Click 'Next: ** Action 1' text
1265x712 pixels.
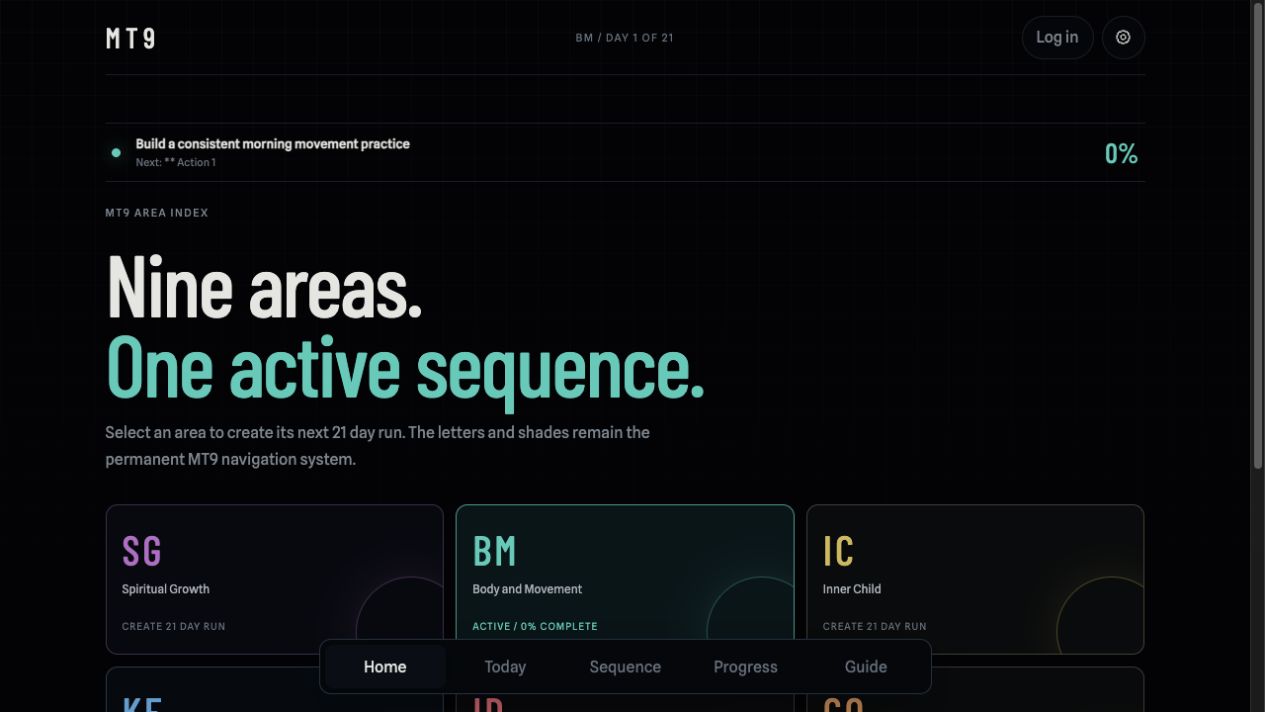point(176,162)
